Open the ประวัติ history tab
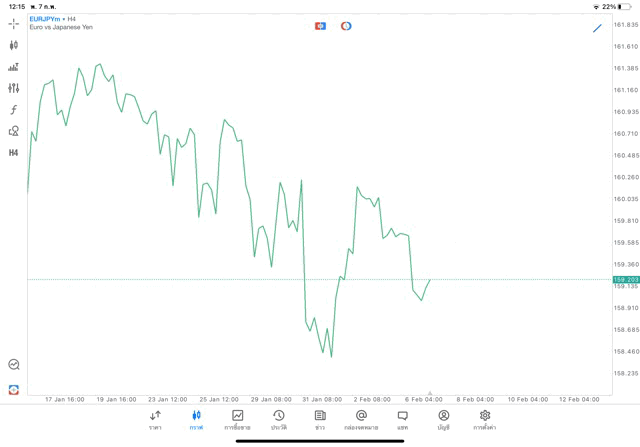The width and height of the screenshot is (640, 447). pyautogui.click(x=278, y=420)
